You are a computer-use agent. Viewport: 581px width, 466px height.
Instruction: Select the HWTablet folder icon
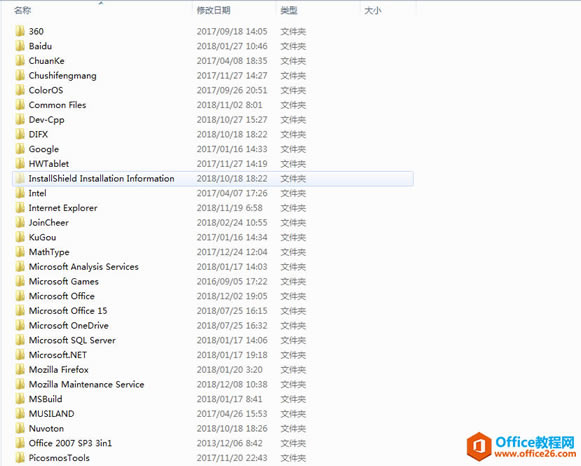tap(20, 164)
